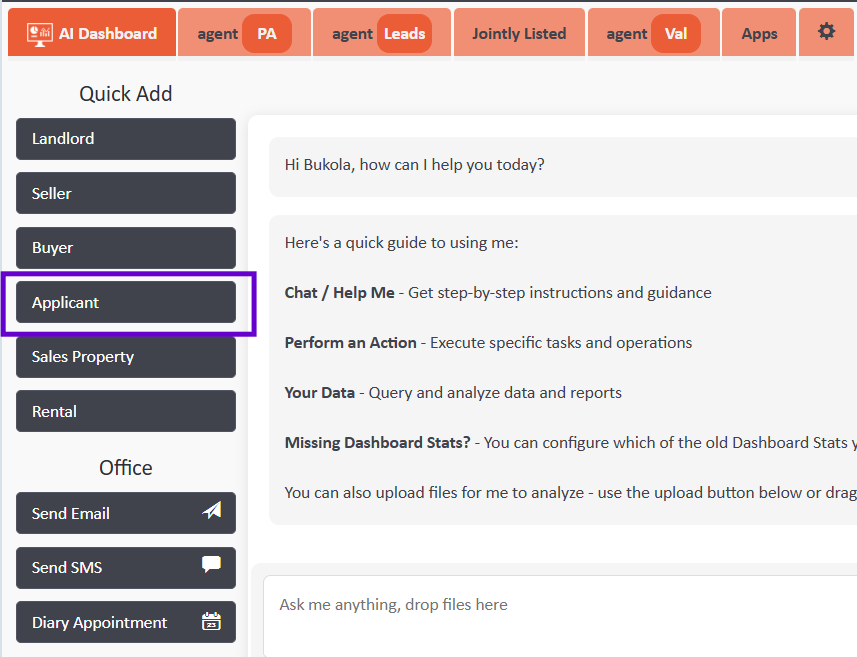Viewport: 857px width, 657px height.
Task: Click the speech bubble SMS icon
Action: [x=212, y=565]
